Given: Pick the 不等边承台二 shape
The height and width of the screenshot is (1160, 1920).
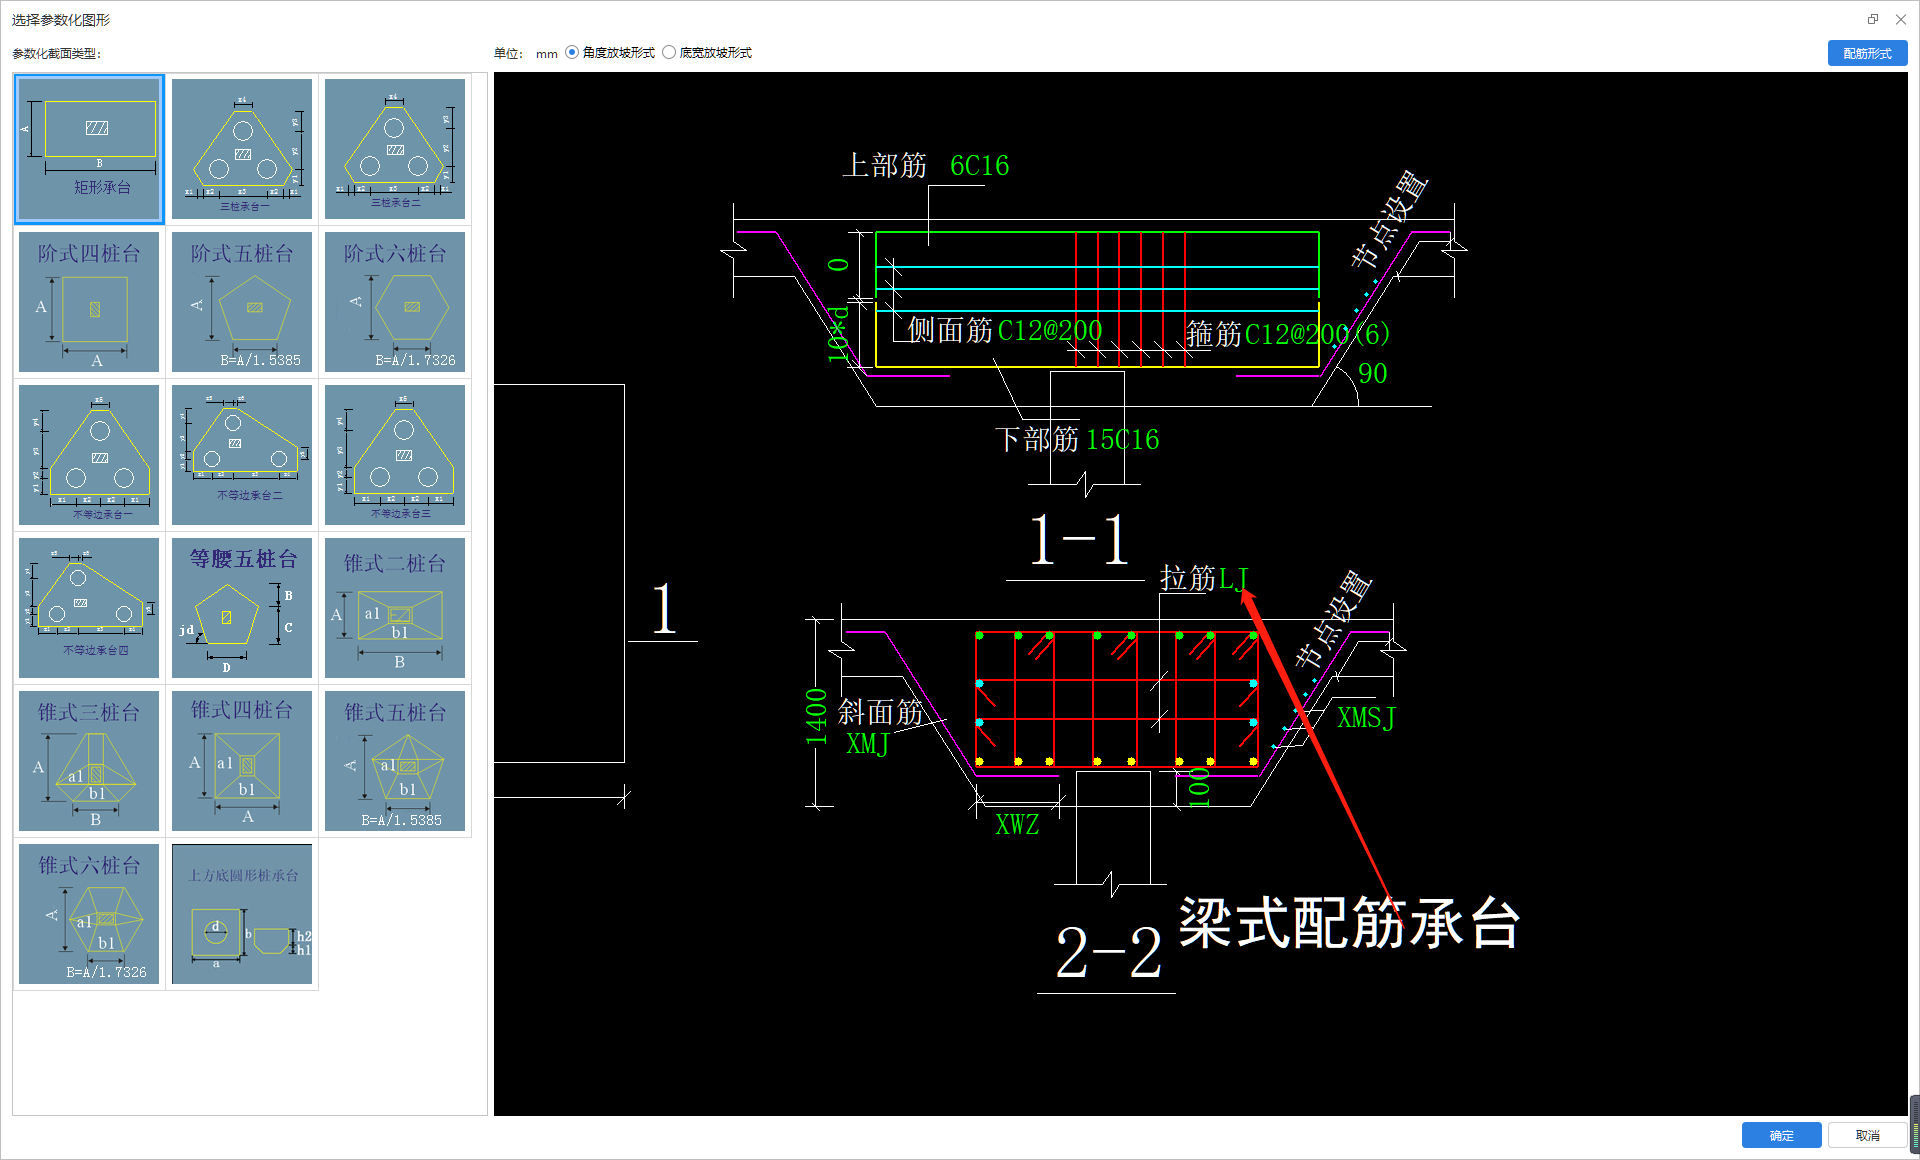Looking at the screenshot, I should [x=242, y=455].
